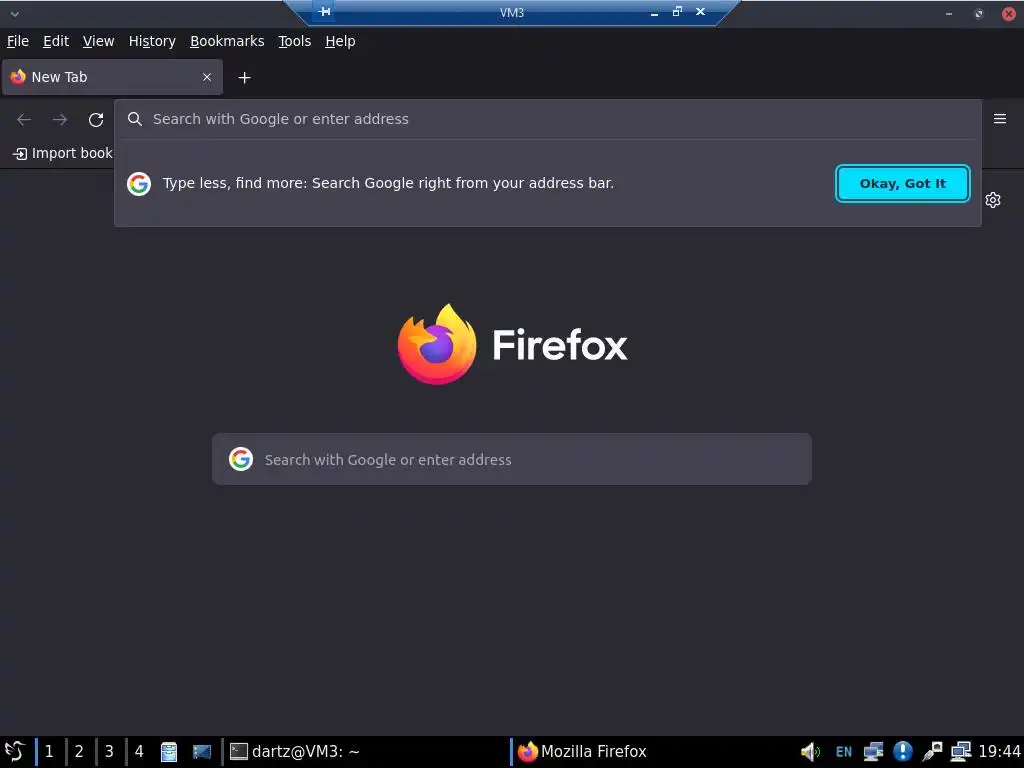Open the Bookmarks menu
This screenshot has width=1024, height=768.
(x=227, y=41)
